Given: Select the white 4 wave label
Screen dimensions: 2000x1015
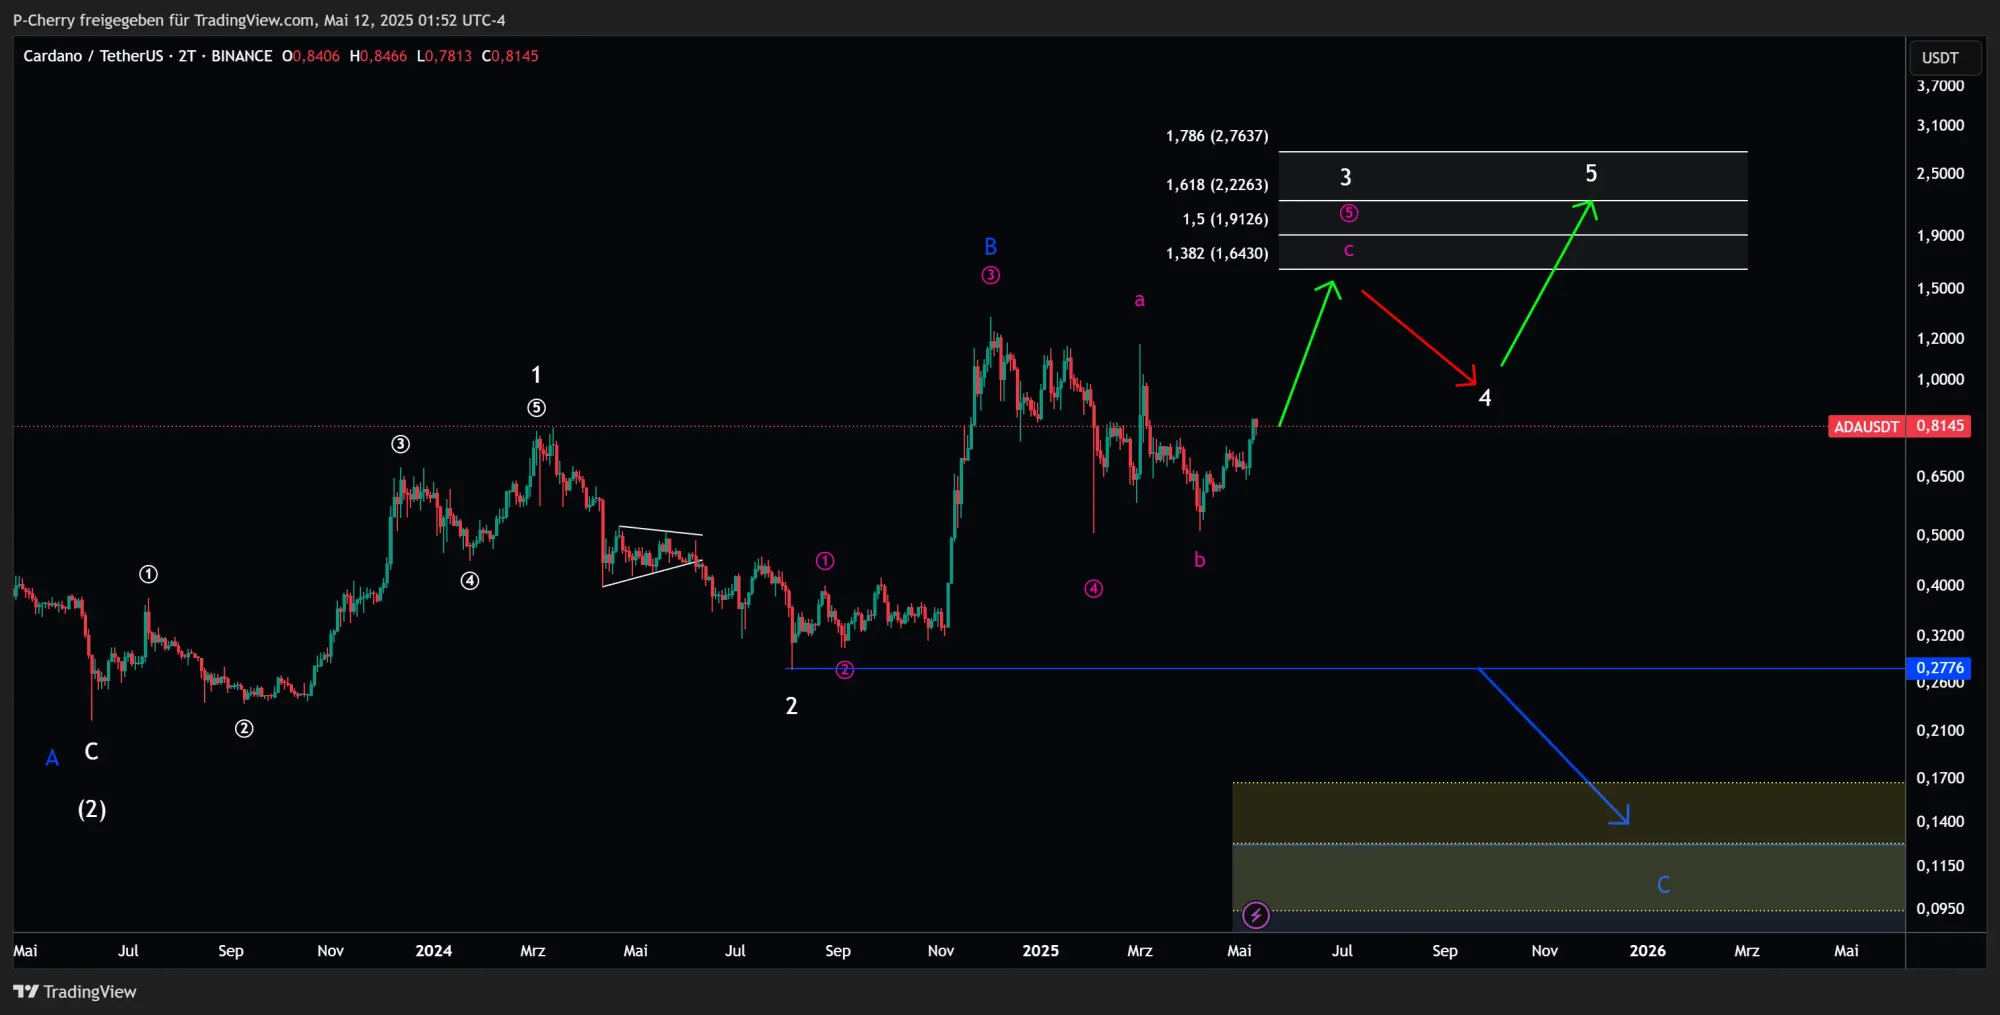Looking at the screenshot, I should click(x=1485, y=398).
